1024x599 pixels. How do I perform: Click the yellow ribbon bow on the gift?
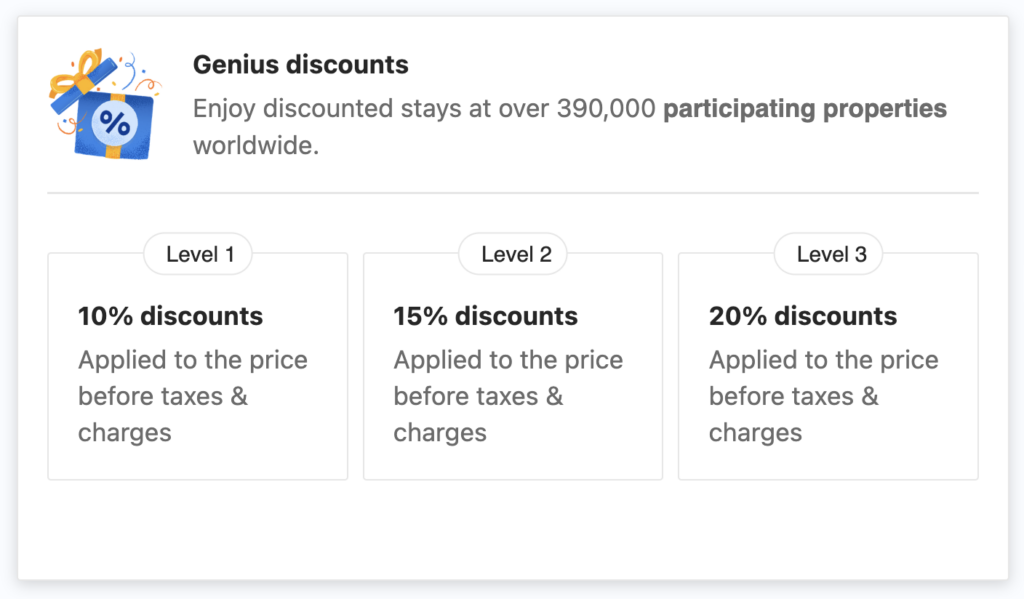pos(77,74)
